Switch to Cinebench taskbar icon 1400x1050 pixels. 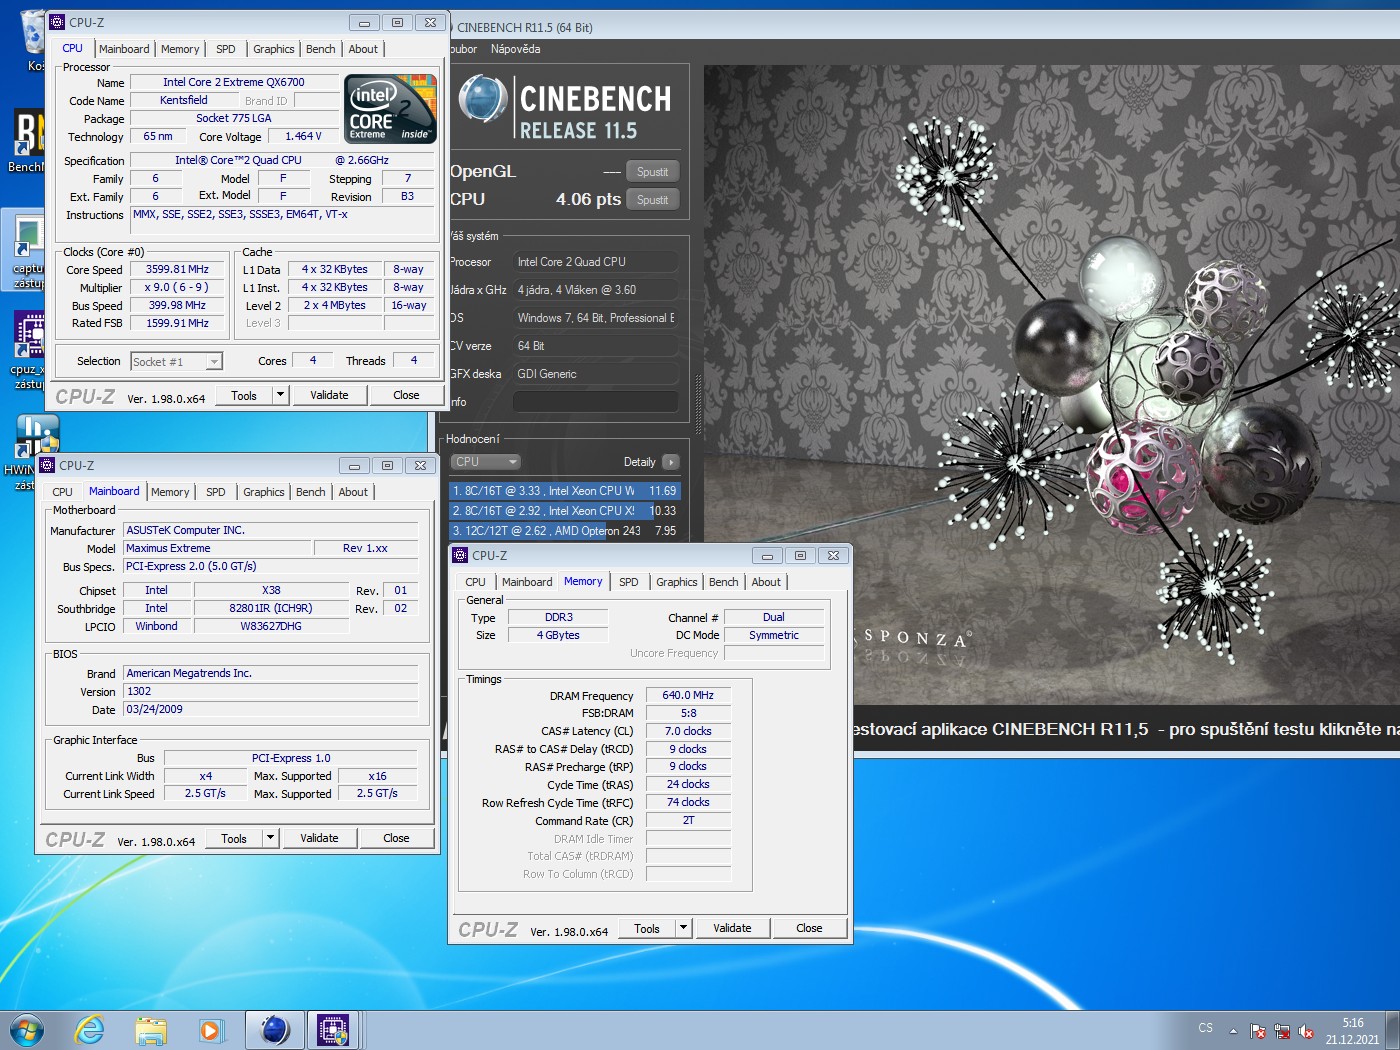[275, 1029]
